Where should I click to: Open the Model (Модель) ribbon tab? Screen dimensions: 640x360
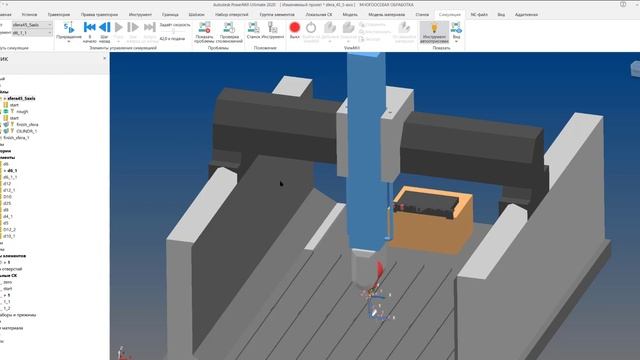pyautogui.click(x=350, y=15)
